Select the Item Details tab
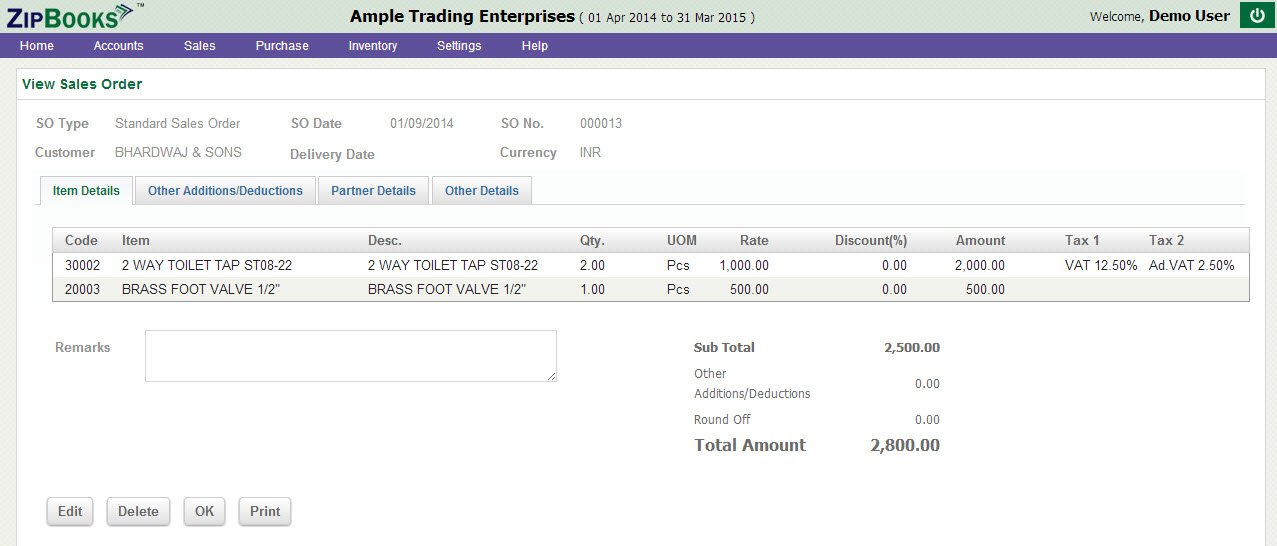Screen dimensions: 1277x546 [86, 191]
